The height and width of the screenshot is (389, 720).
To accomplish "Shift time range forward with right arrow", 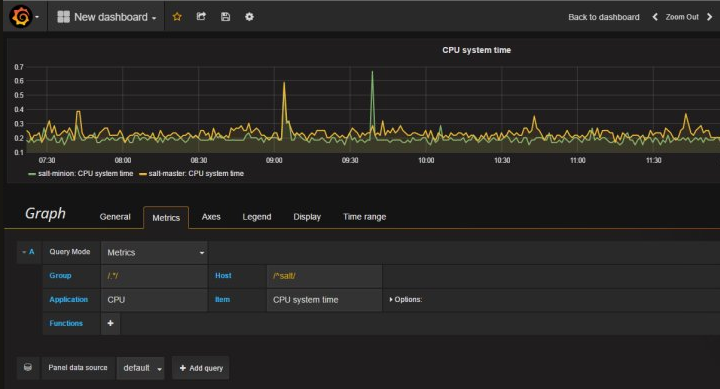I will [x=709, y=17].
